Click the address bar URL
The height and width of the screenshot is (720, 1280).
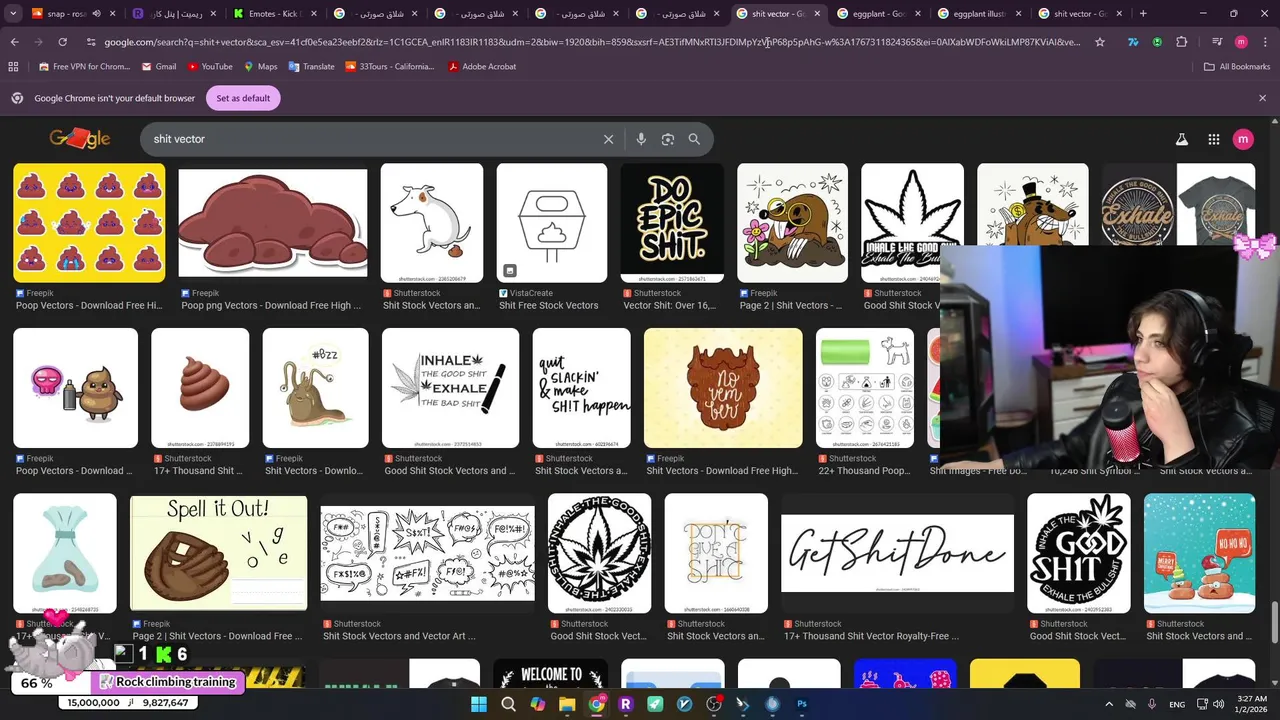pos(592,42)
